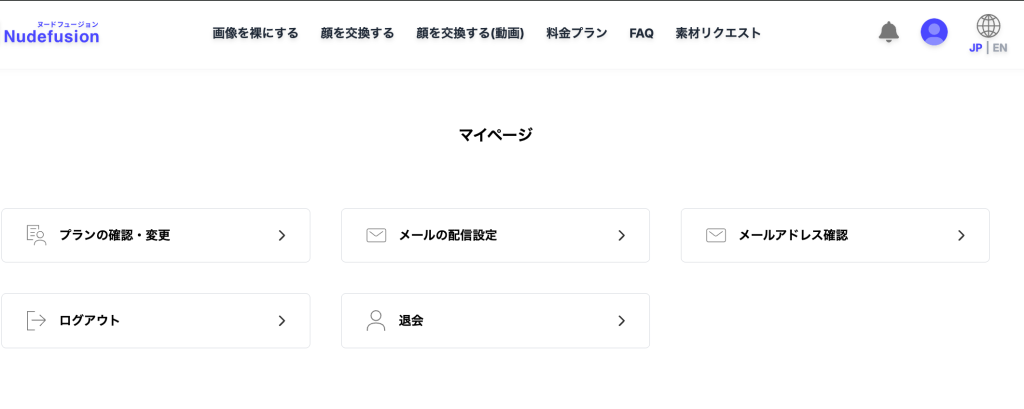1024x409 pixels.
Task: Click the envelope icon beside メールアドレス確認
Action: point(716,235)
